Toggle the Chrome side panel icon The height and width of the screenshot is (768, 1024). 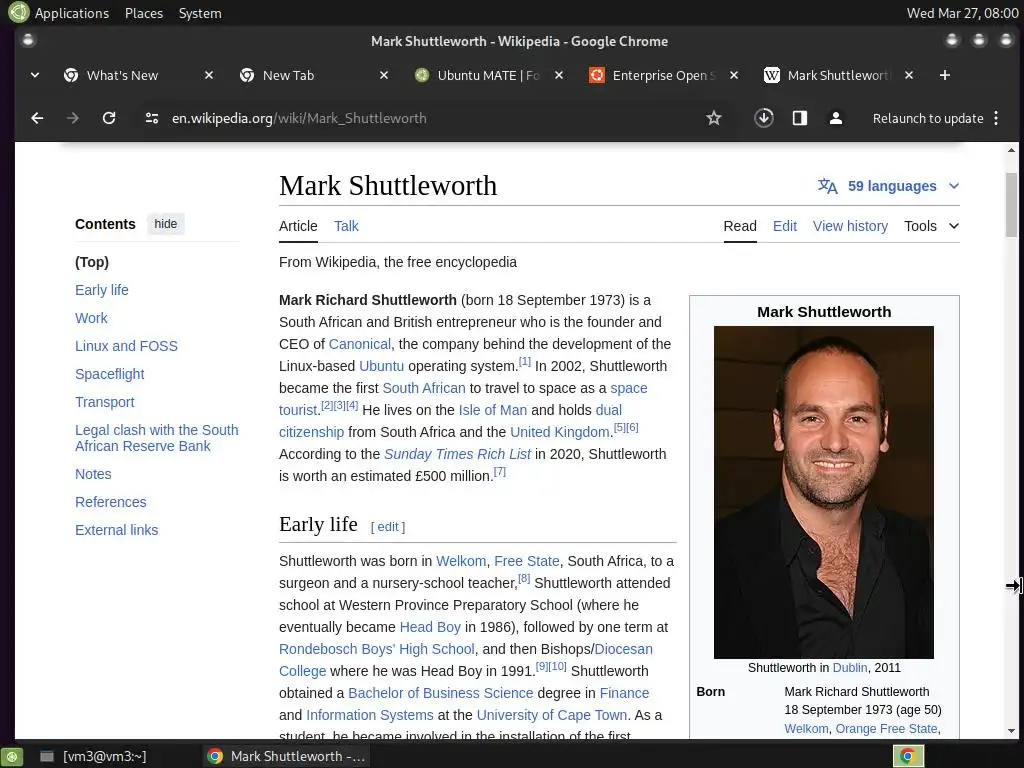(x=799, y=118)
